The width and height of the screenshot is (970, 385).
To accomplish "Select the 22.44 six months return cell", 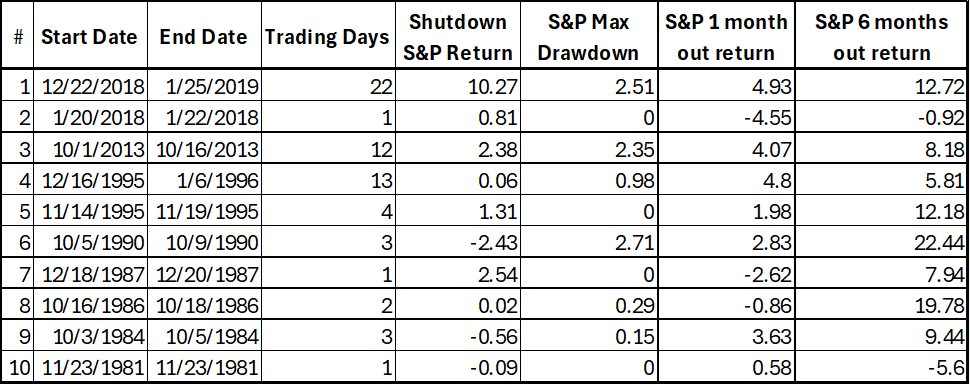I will pos(881,242).
